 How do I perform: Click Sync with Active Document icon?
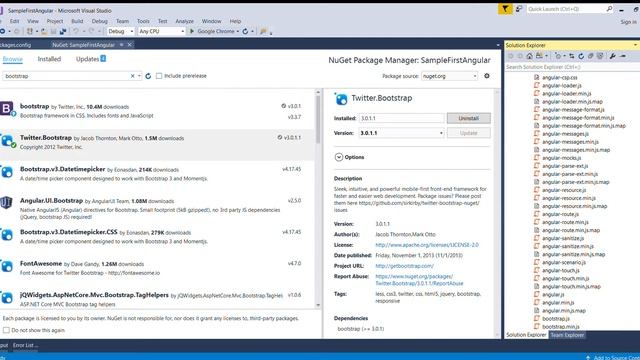click(x=571, y=56)
